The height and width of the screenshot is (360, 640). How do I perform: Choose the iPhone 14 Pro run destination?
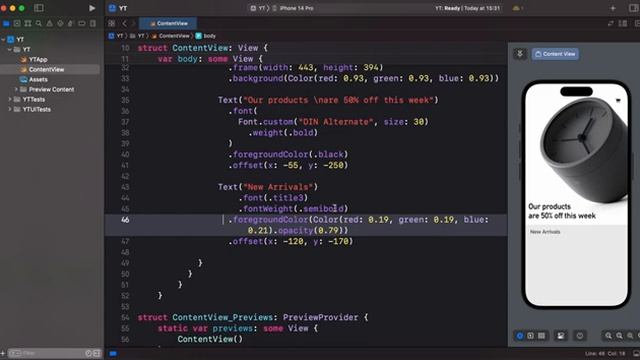[x=293, y=8]
